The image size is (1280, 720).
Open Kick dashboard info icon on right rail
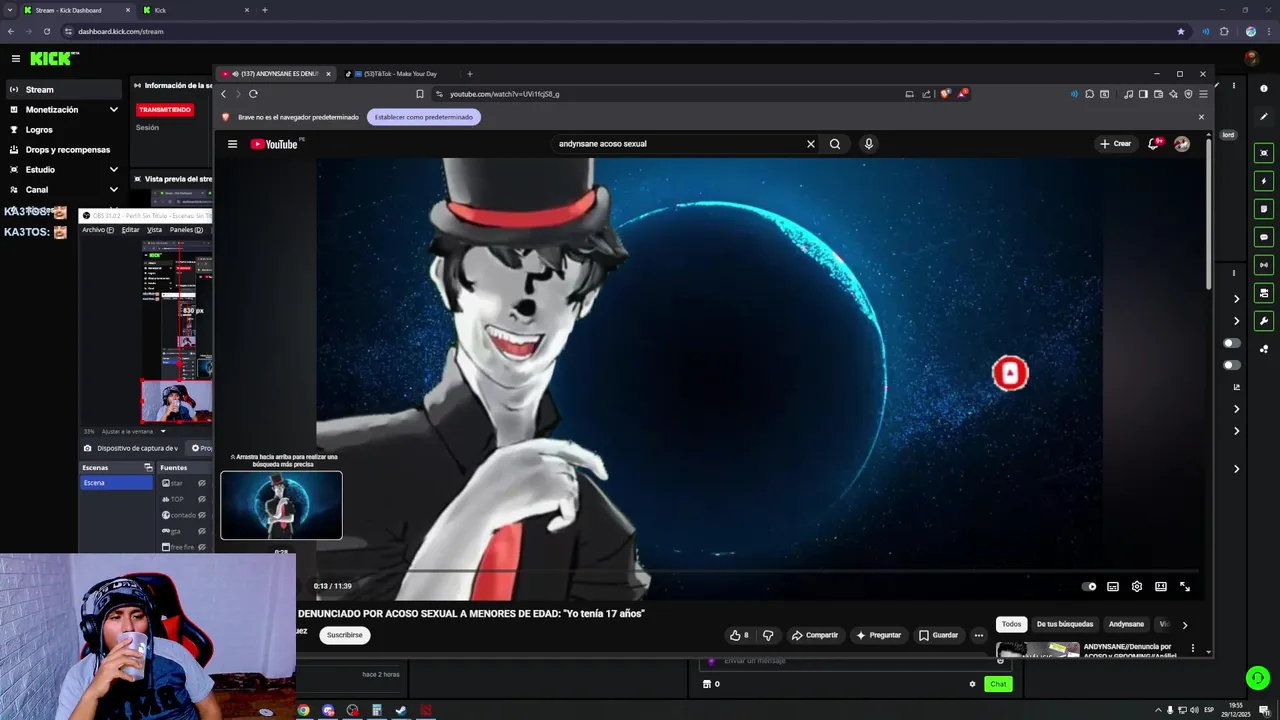click(1264, 89)
